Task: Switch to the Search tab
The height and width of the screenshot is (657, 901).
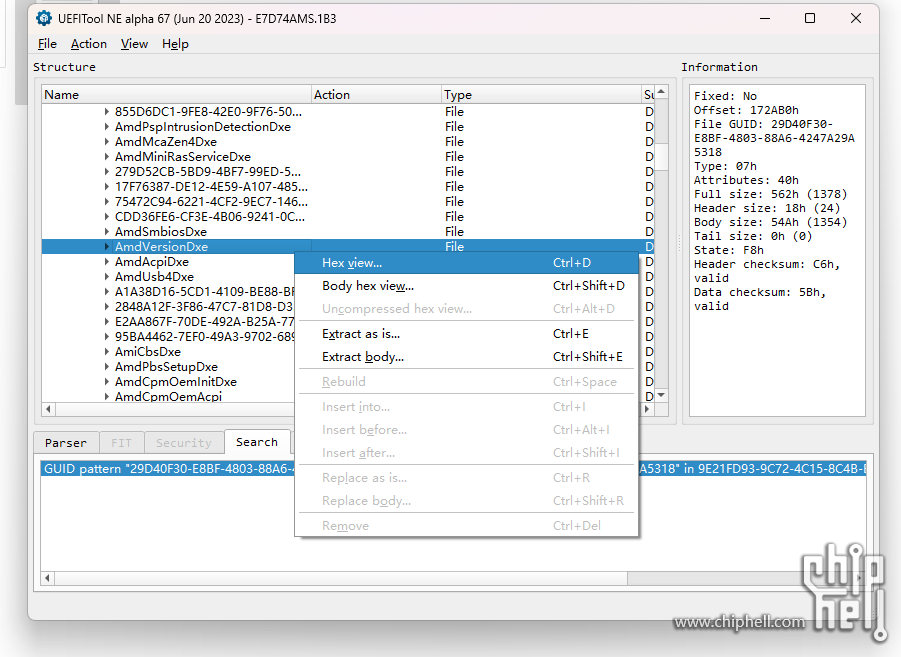Action: (257, 441)
